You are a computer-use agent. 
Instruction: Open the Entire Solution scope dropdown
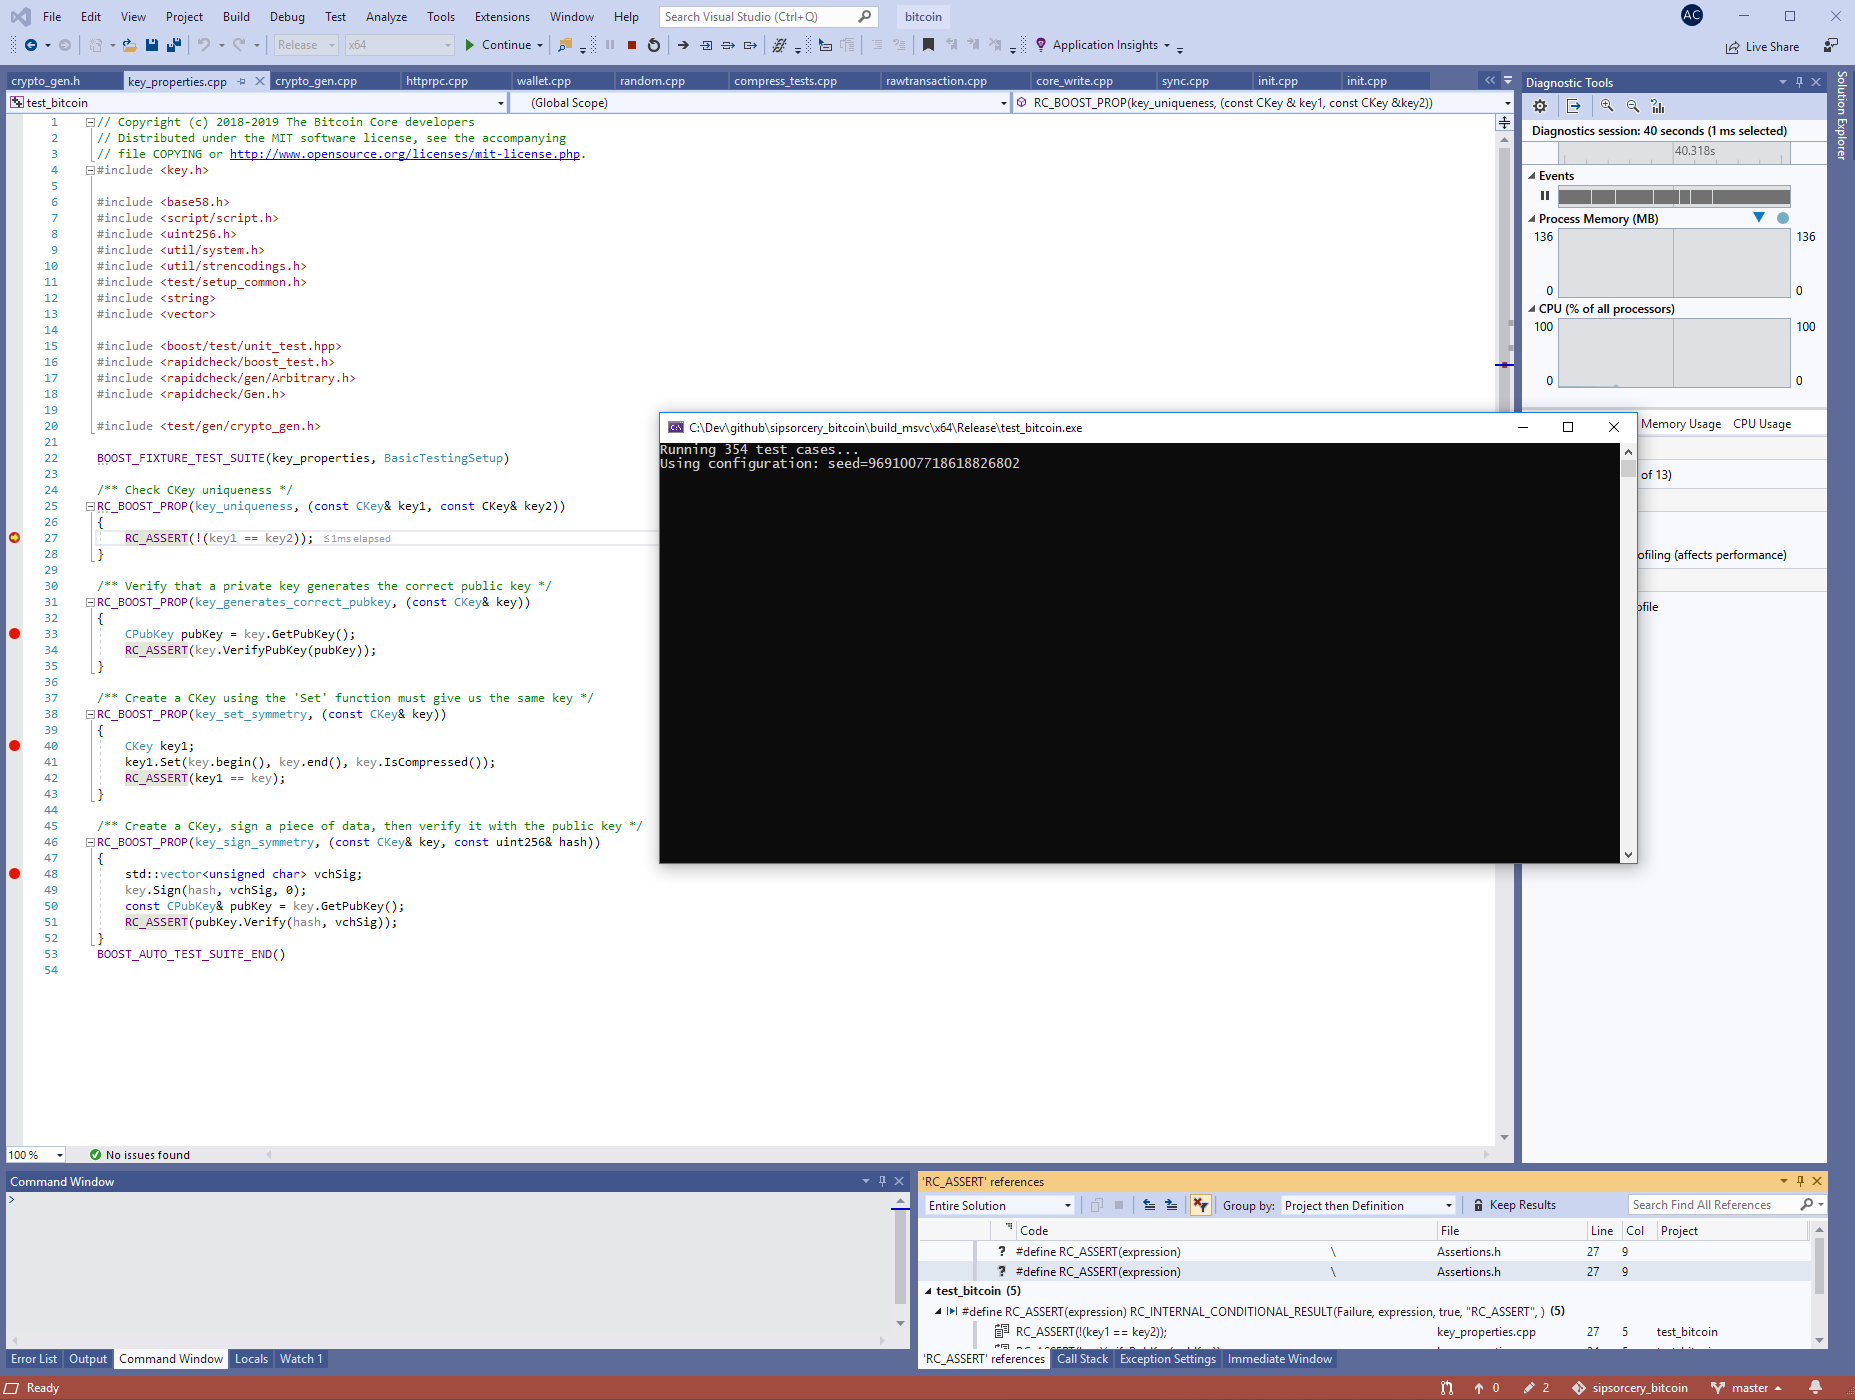(999, 1205)
